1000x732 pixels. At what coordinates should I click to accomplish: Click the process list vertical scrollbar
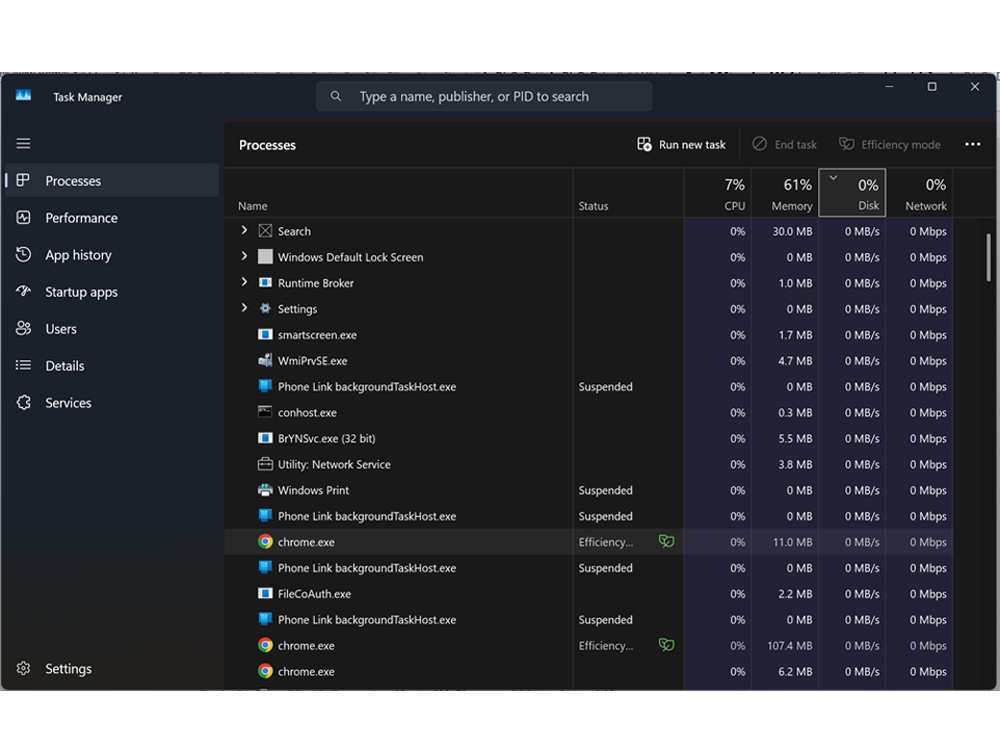click(x=988, y=262)
